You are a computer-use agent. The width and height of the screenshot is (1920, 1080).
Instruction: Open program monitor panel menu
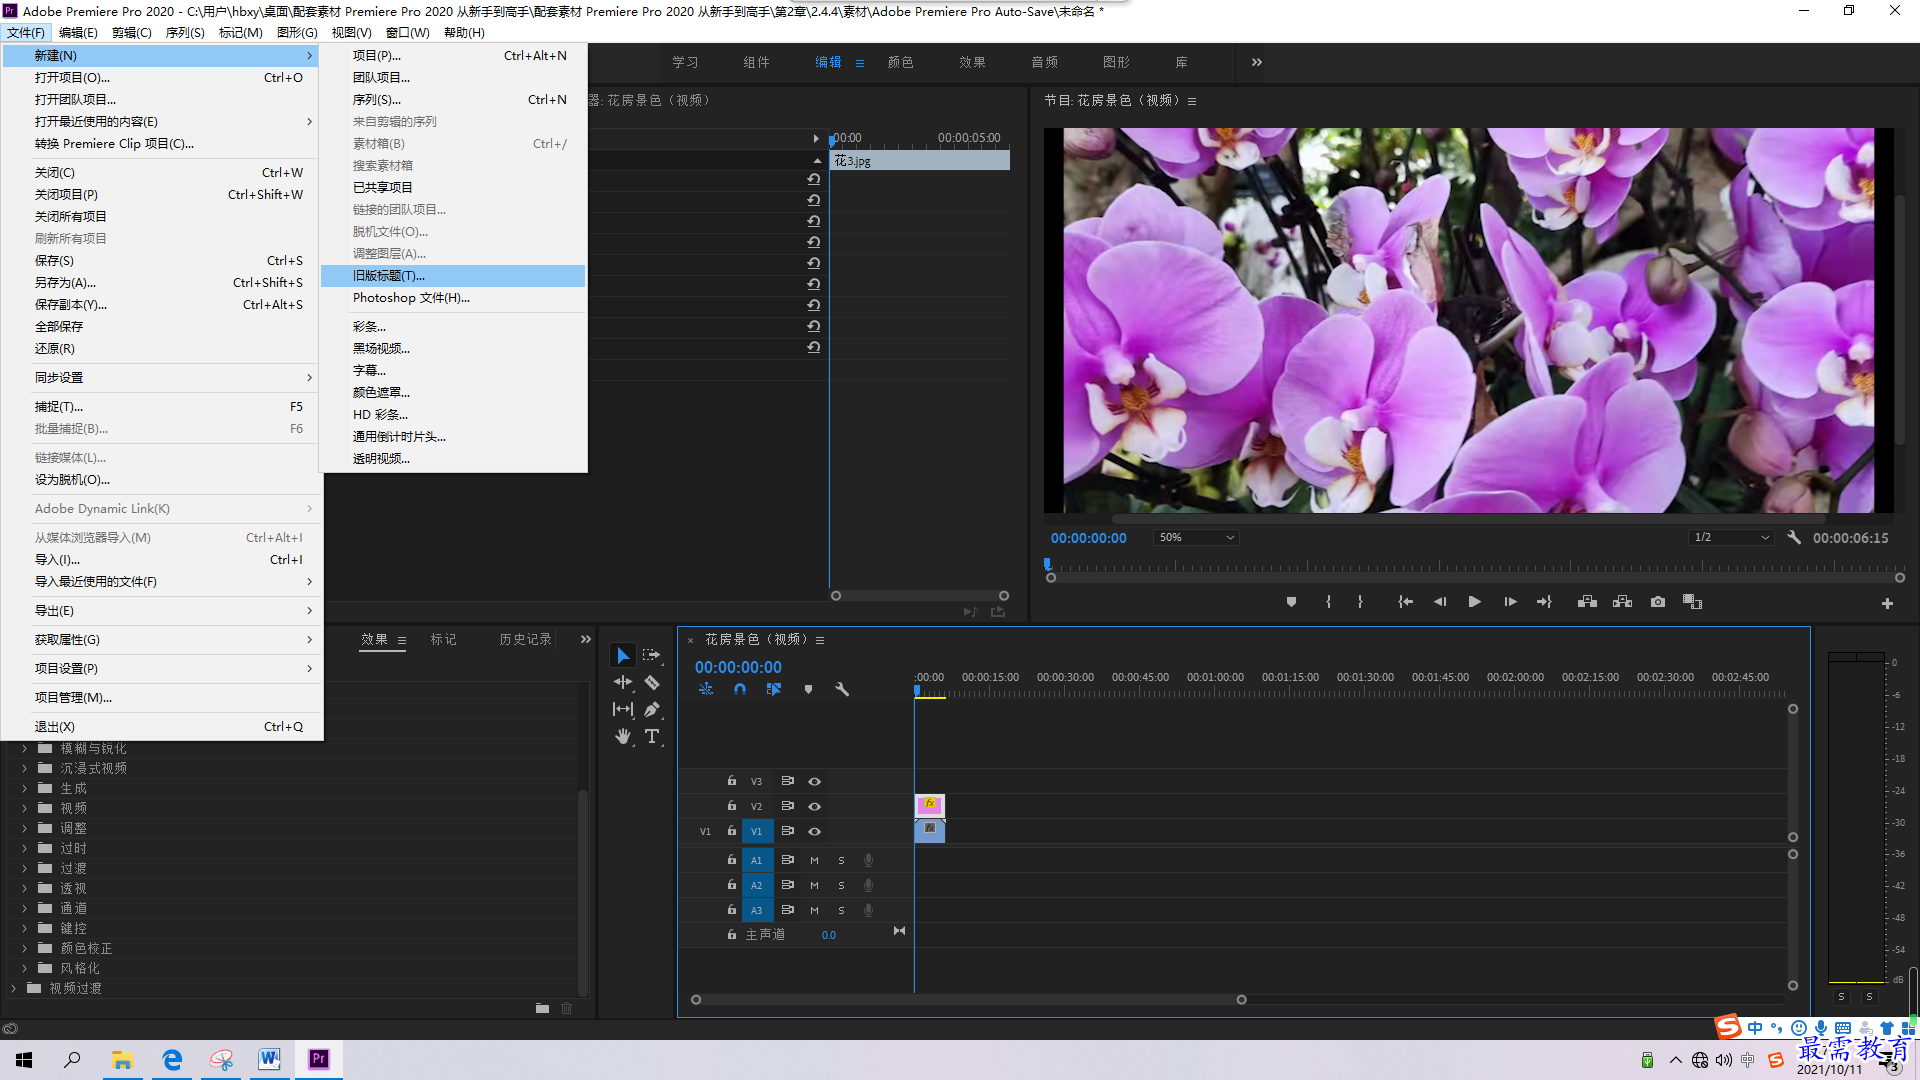pyautogui.click(x=1192, y=101)
